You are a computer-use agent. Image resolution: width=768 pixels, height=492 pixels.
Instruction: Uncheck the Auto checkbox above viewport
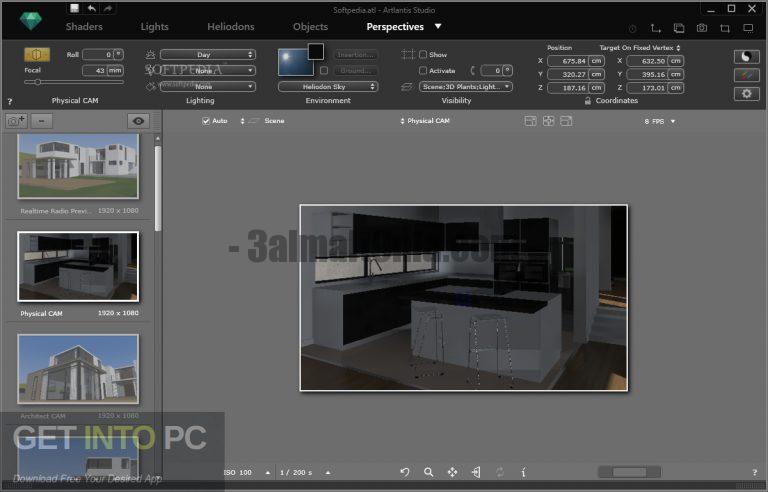pyautogui.click(x=206, y=121)
